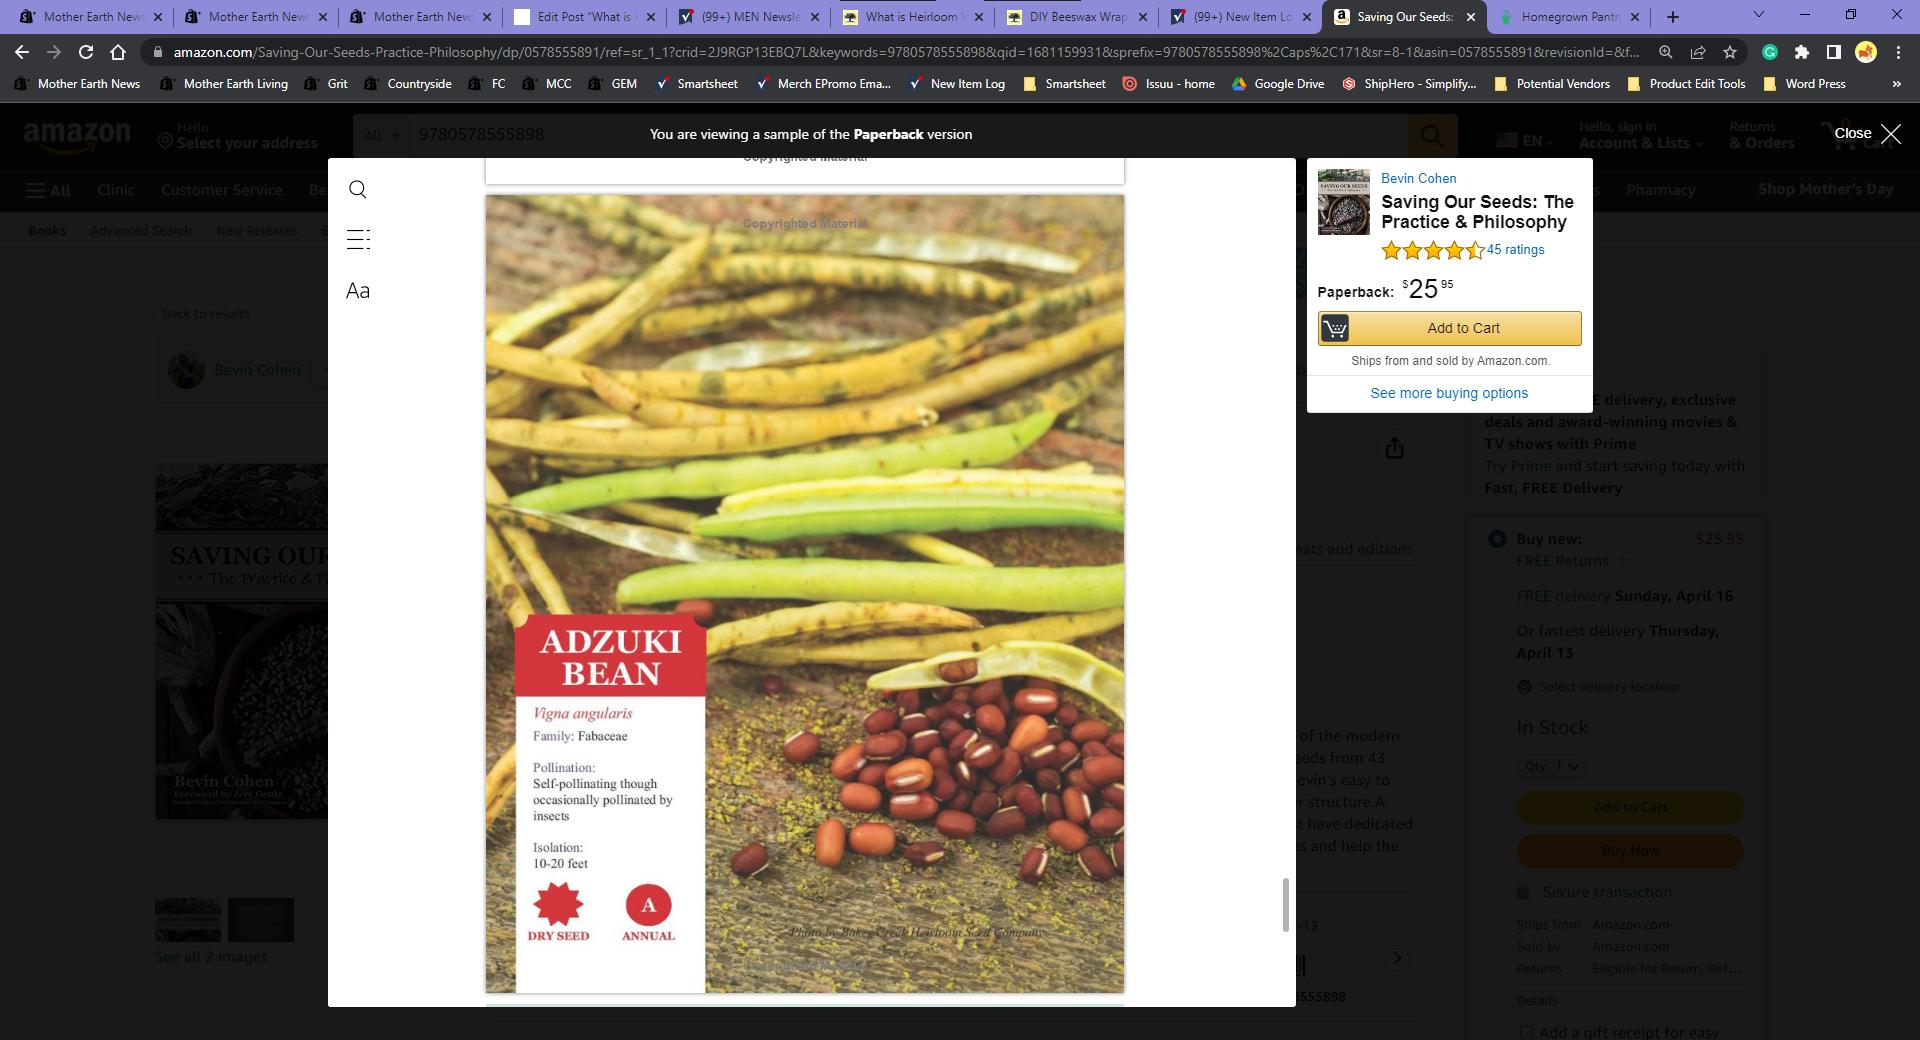Open the Chrome three-dot menu
This screenshot has width=1920, height=1040.
pos(1898,52)
